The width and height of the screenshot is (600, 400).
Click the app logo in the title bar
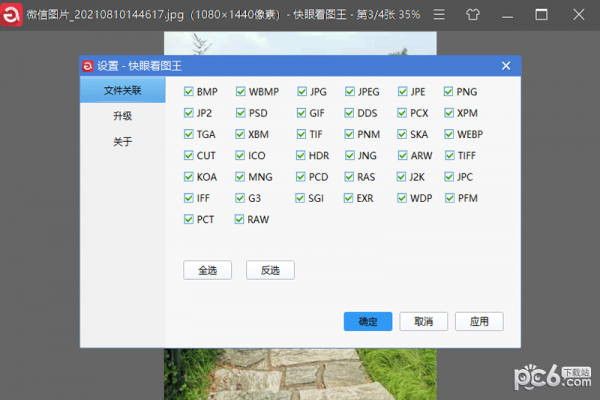(11, 15)
